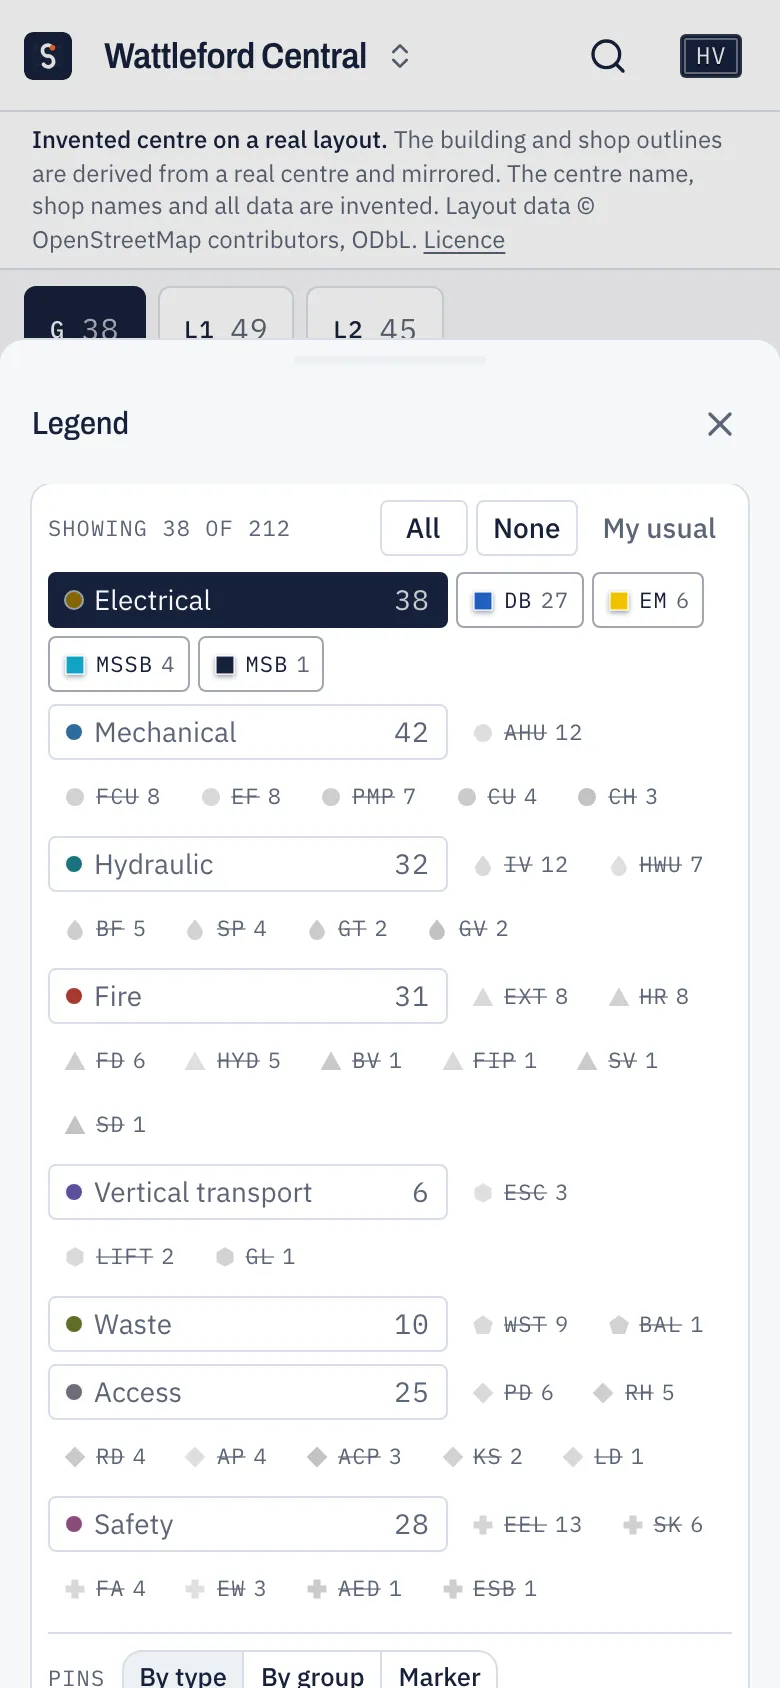Image resolution: width=780 pixels, height=1688 pixels.
Task: Select By group pins mode
Action: click(x=313, y=1674)
